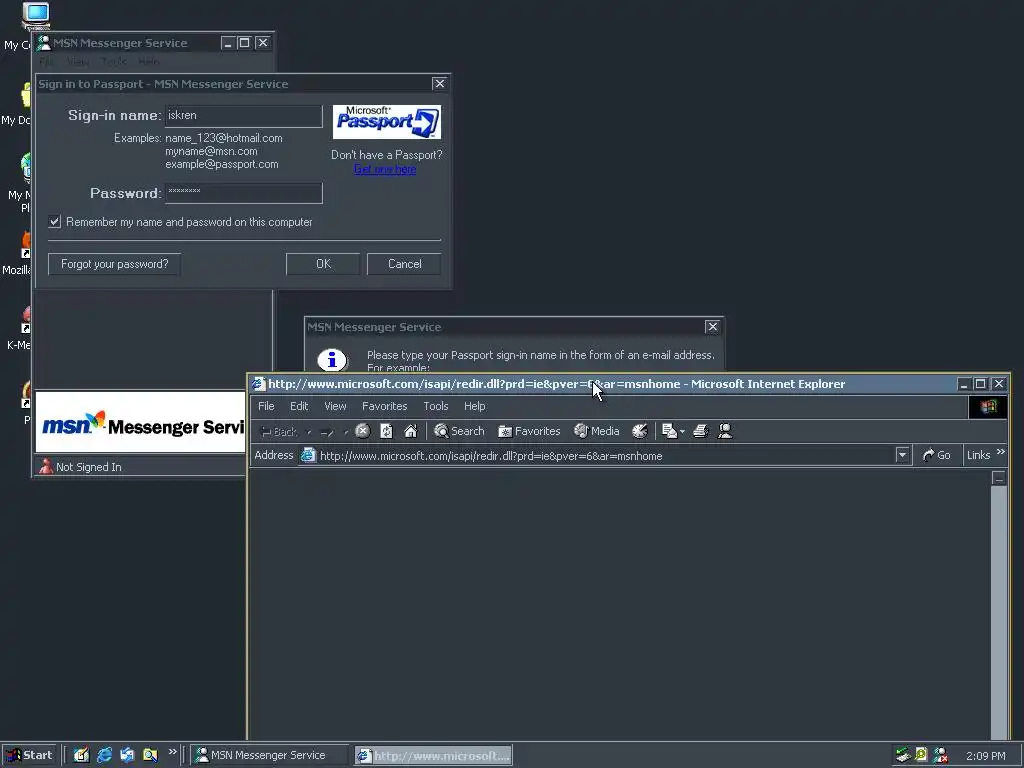
Task: Click the network tray icon
Action: (903, 756)
